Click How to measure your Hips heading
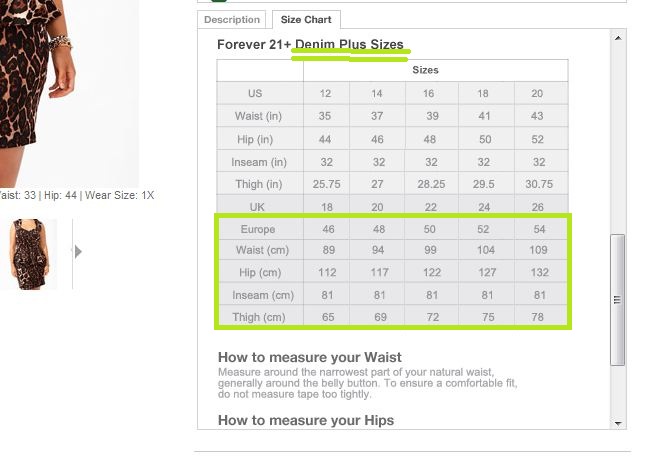Screen dimensions: 651x463 pyautogui.click(x=306, y=420)
